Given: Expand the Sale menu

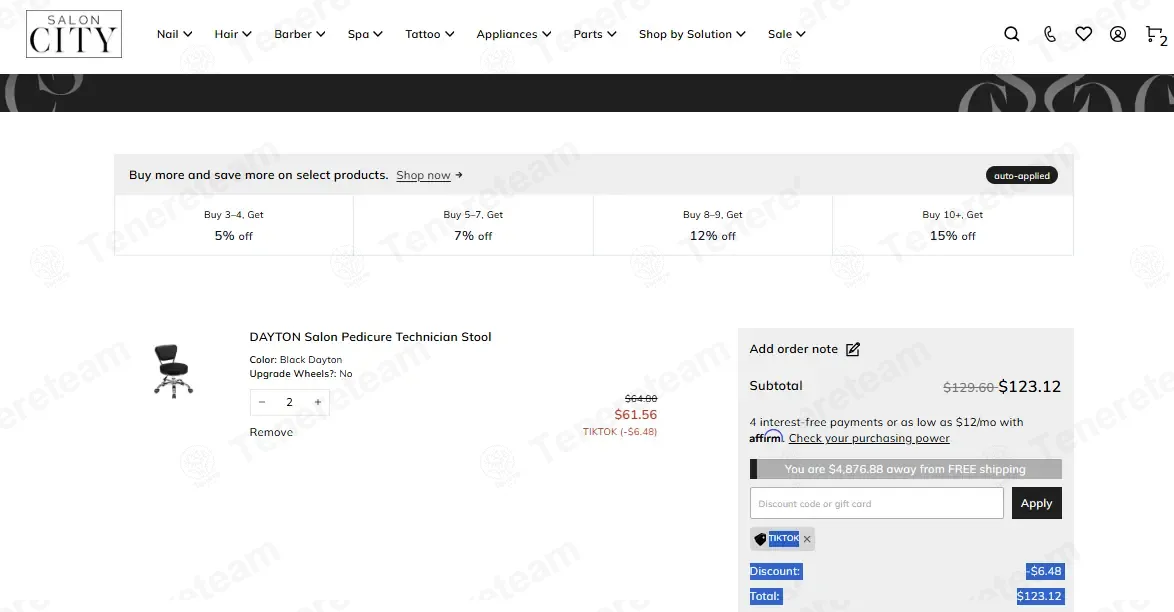Looking at the screenshot, I should tap(786, 34).
